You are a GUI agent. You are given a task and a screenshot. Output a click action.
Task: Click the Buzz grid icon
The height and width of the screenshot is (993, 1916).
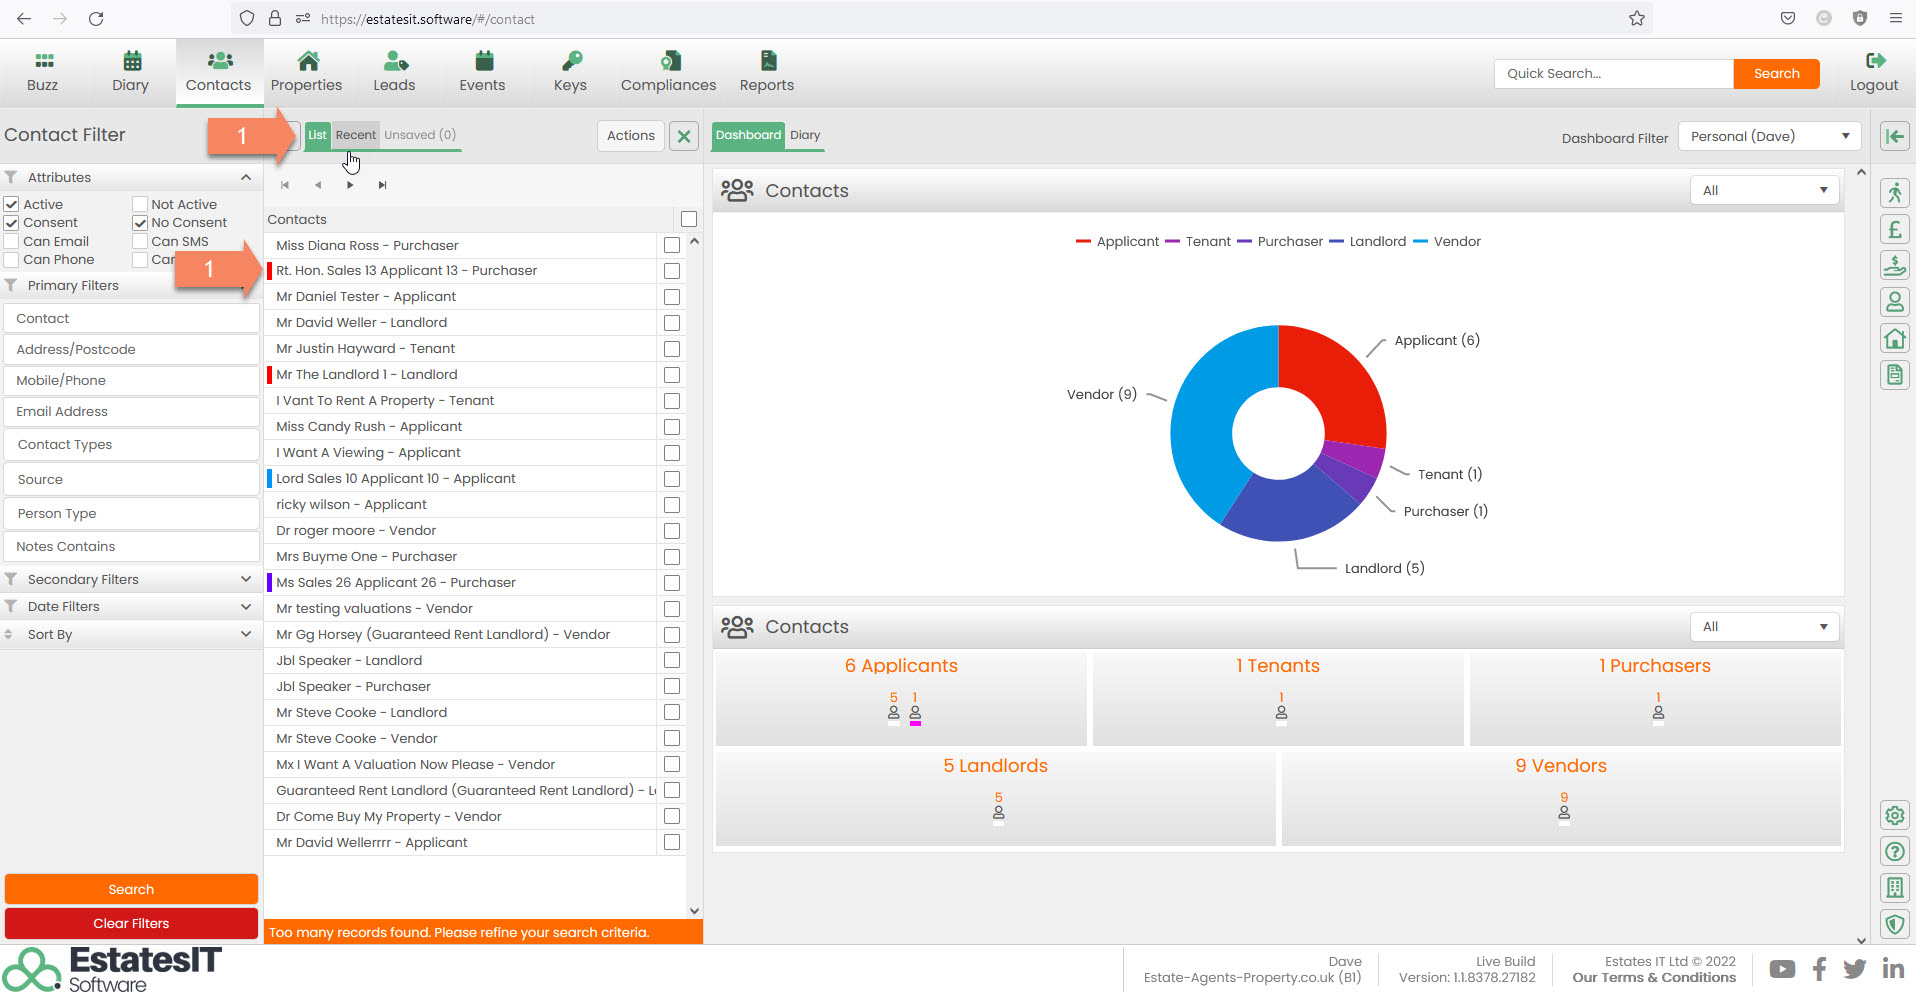pyautogui.click(x=43, y=61)
